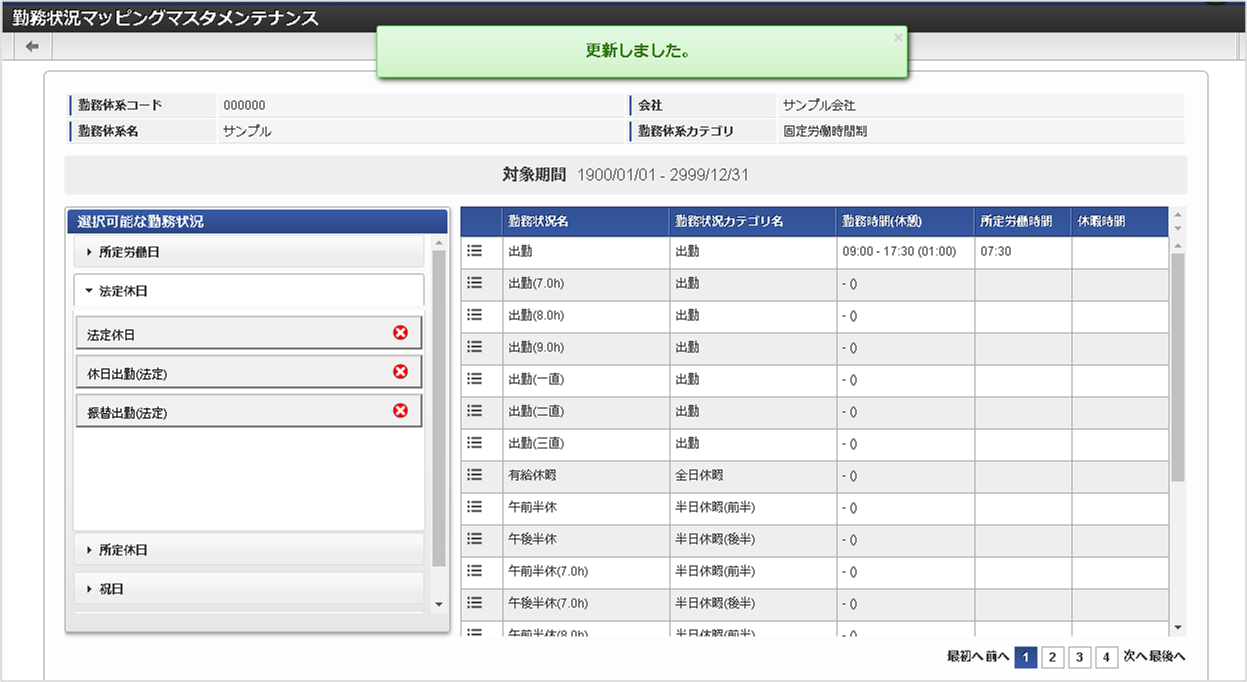Viewport: 1247px width, 682px height.
Task: Click the list icon on 午前半休 row
Action: click(475, 507)
